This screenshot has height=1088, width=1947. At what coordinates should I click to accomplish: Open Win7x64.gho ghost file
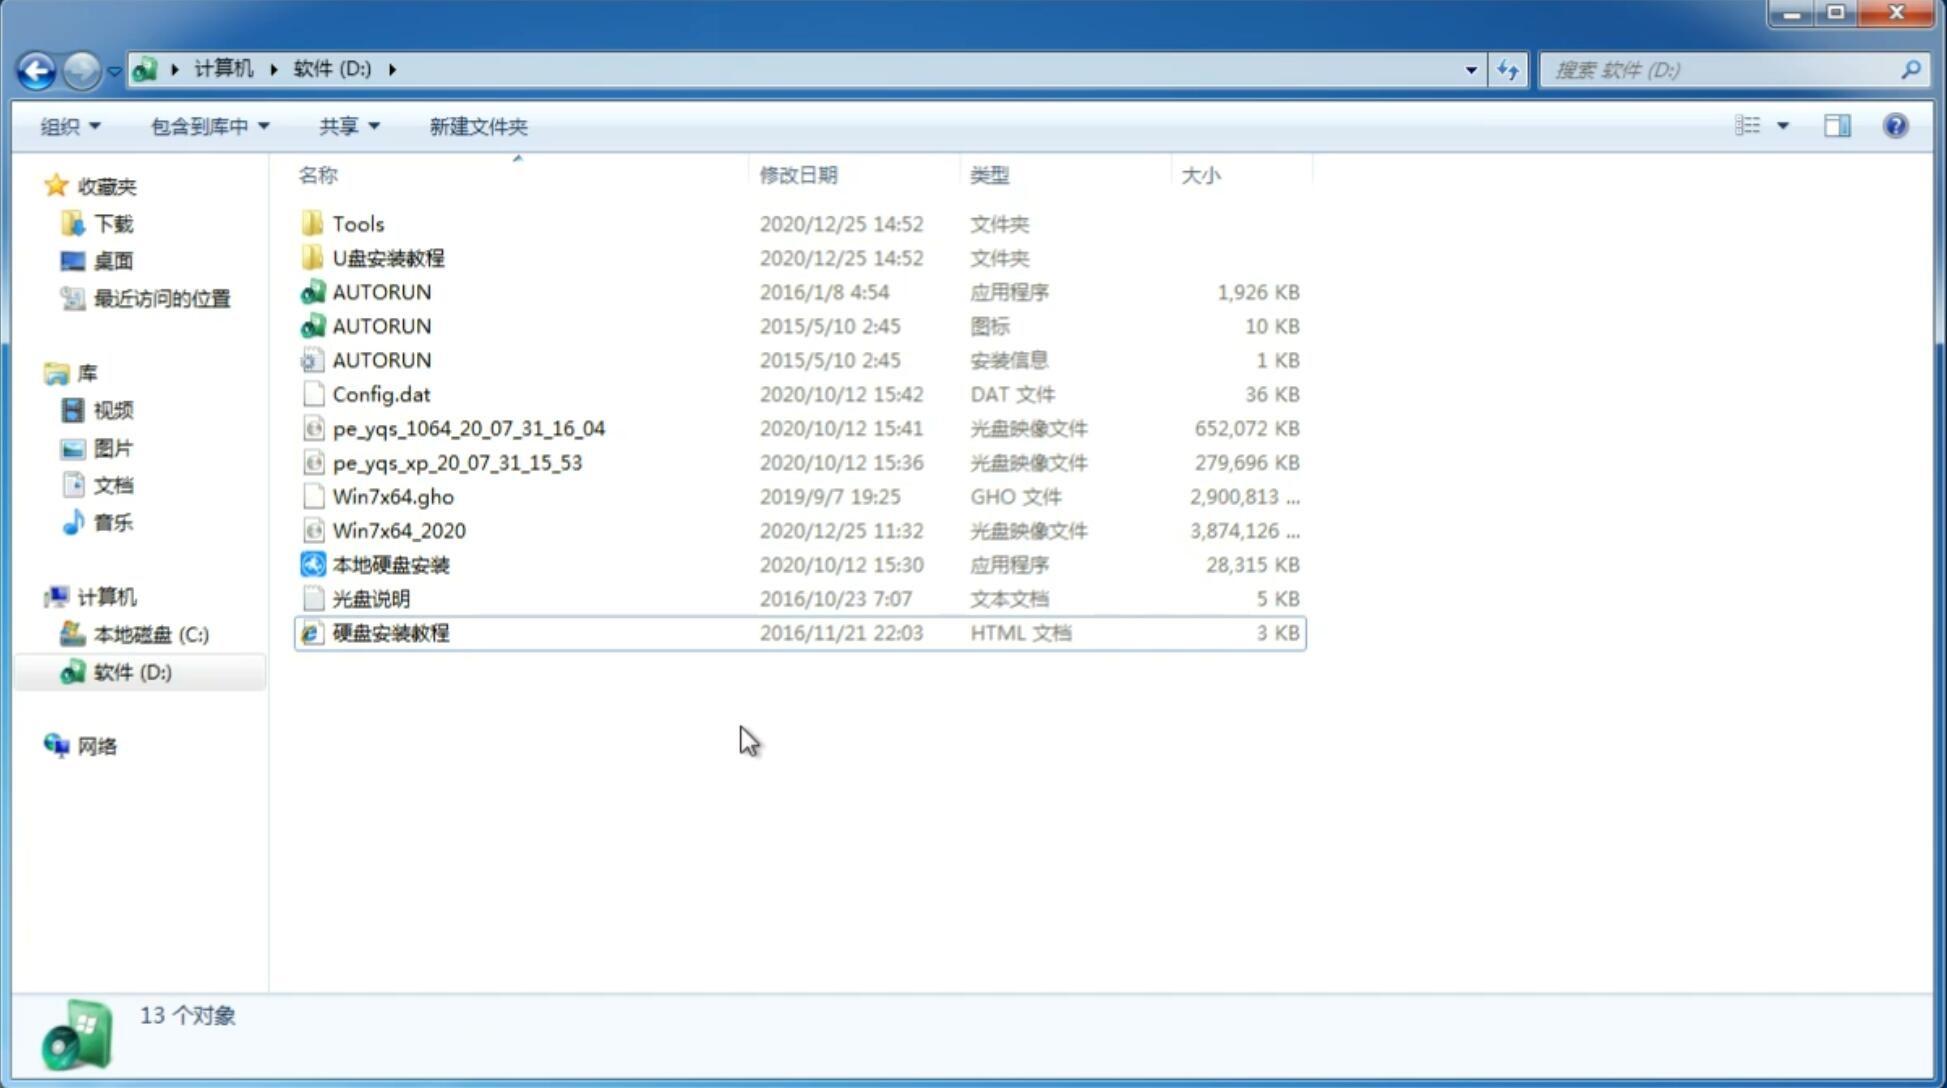pyautogui.click(x=393, y=496)
